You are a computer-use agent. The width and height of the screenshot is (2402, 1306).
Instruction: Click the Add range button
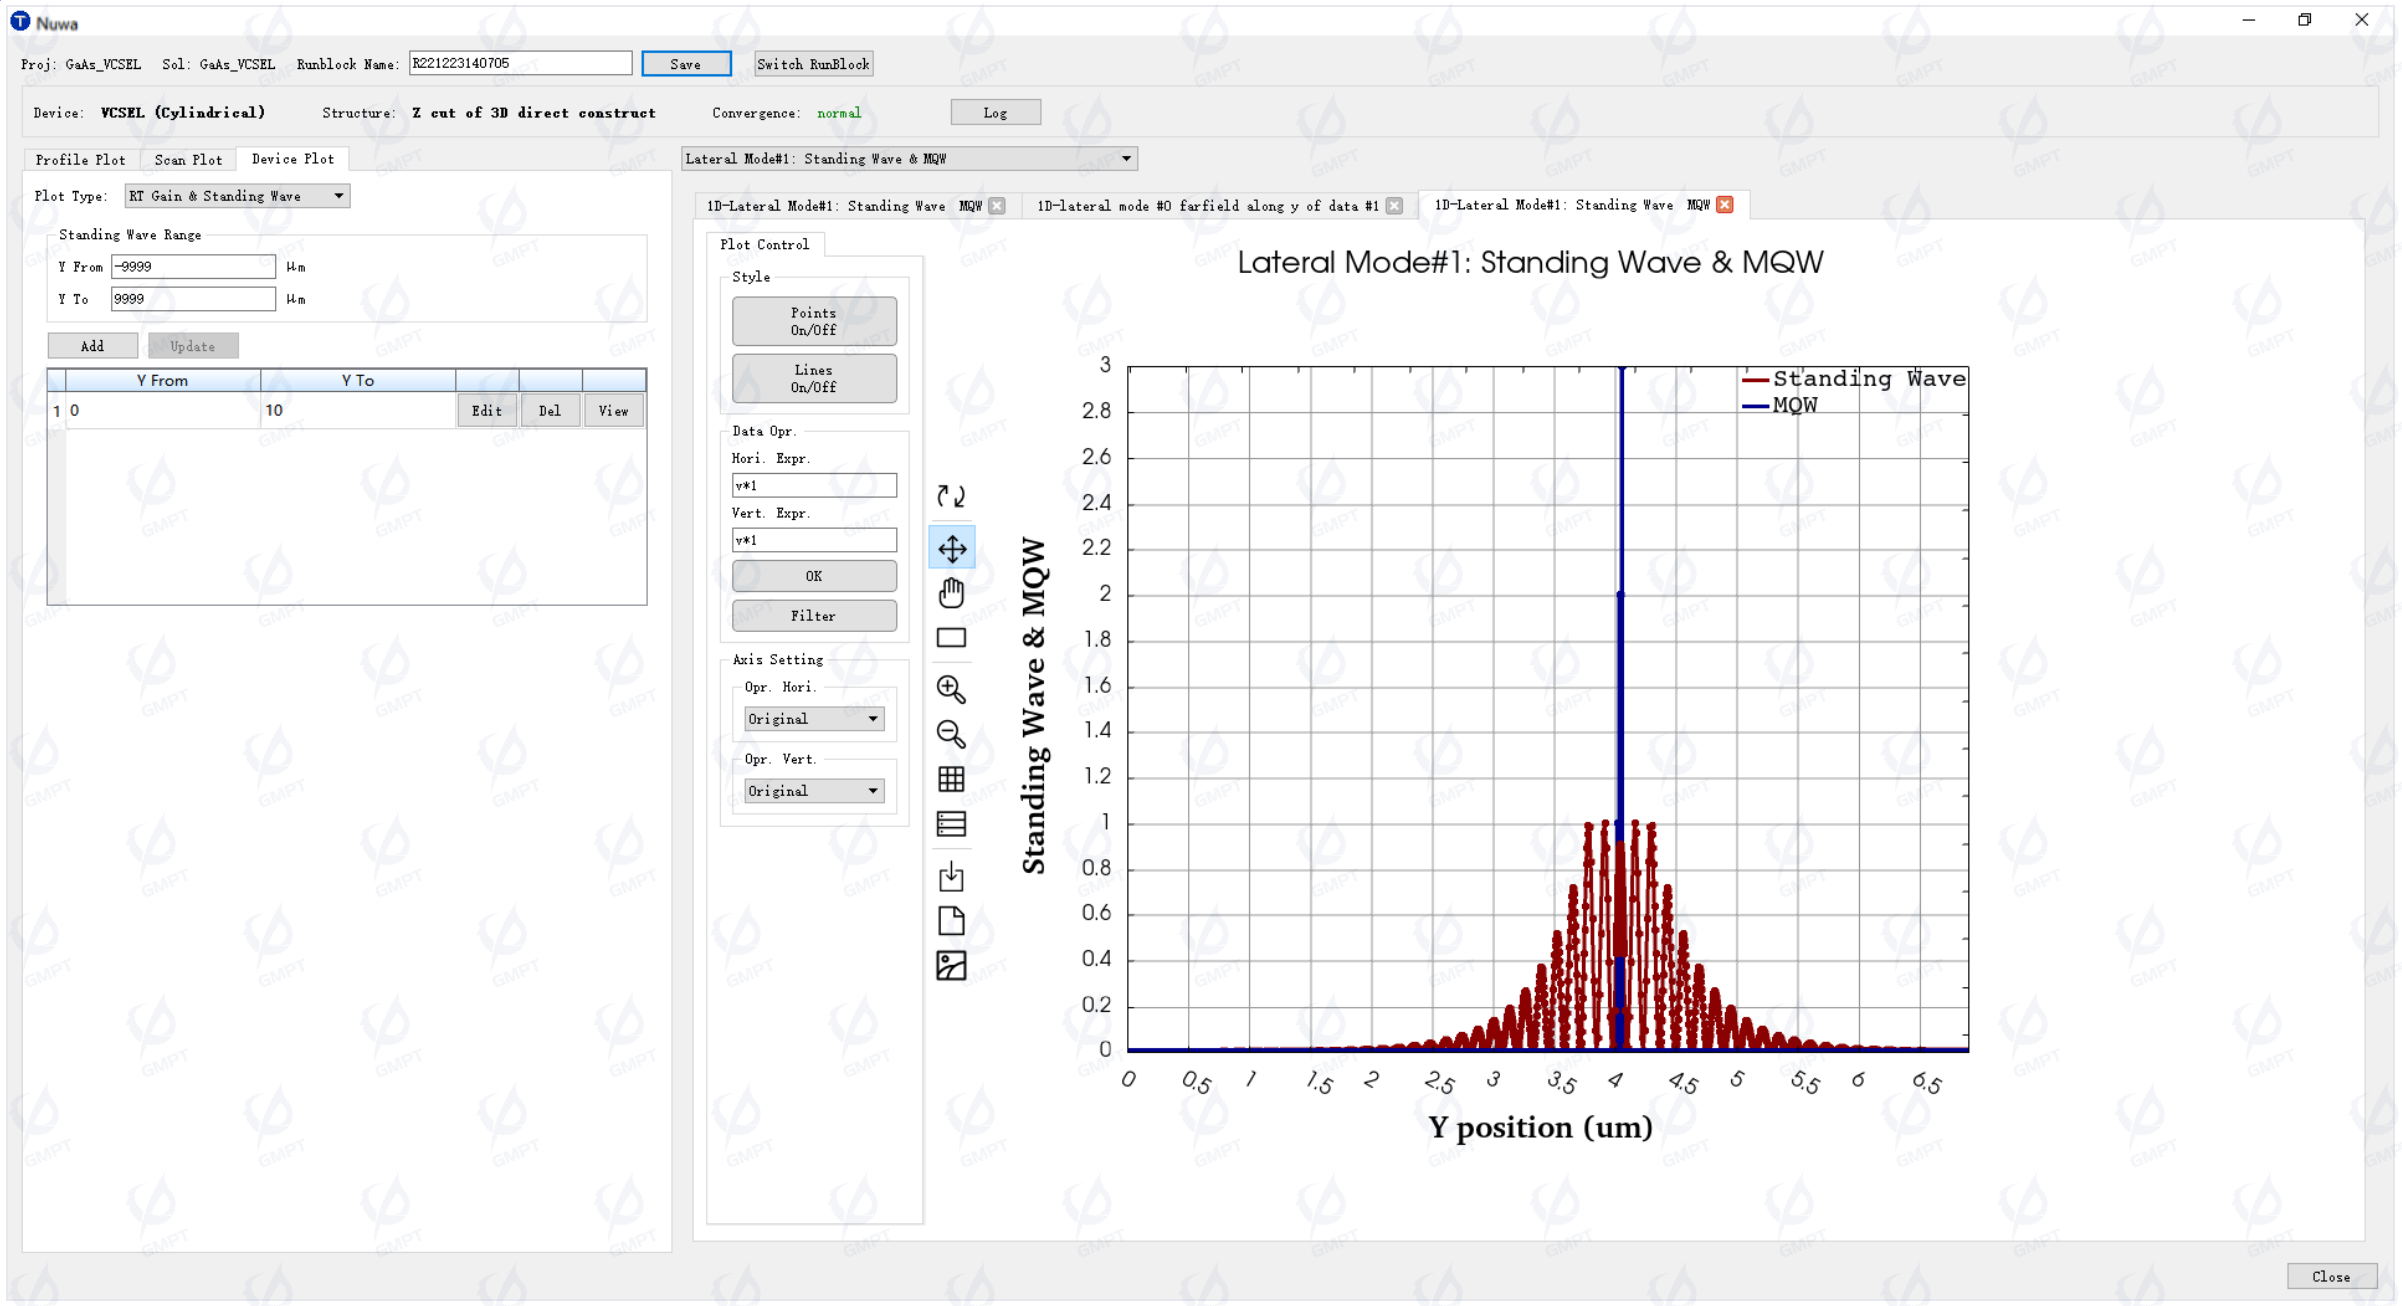tap(92, 346)
